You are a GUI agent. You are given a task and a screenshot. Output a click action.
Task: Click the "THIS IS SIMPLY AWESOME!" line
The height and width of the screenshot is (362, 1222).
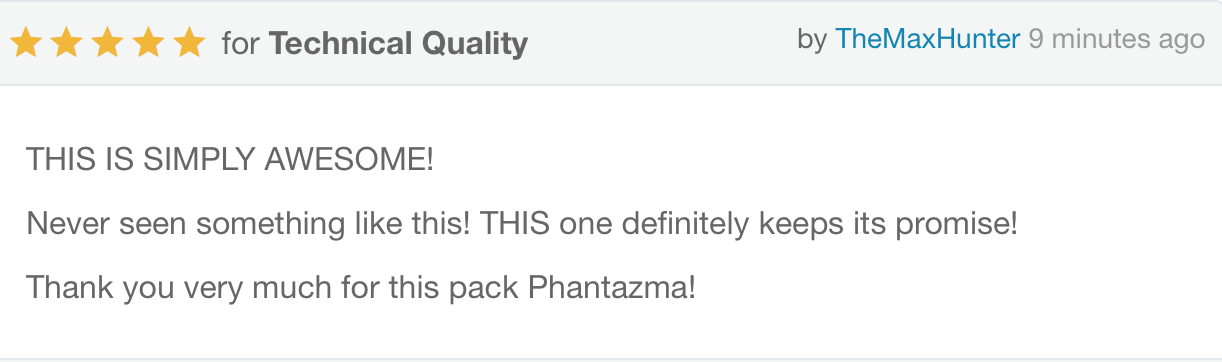230,159
